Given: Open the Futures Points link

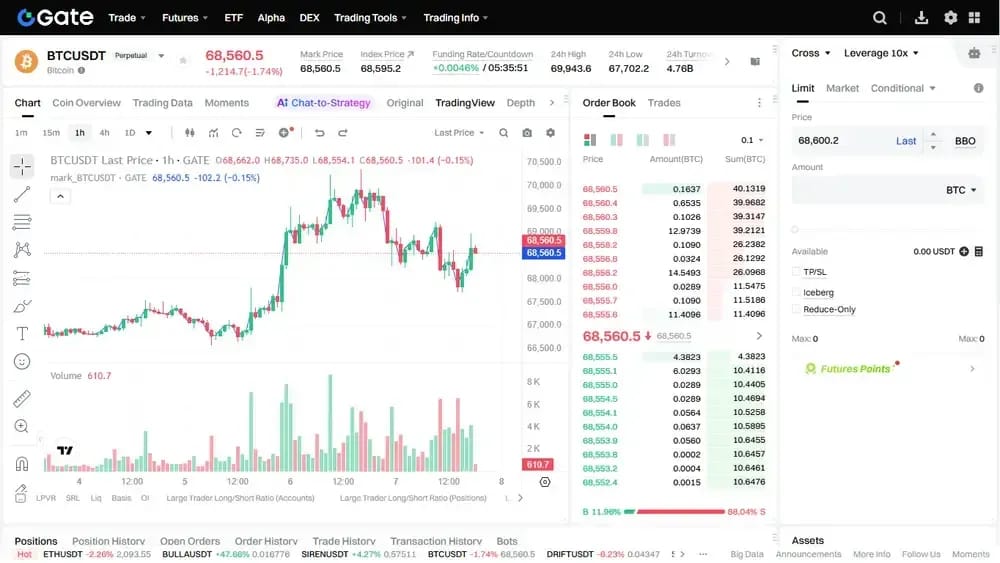Looking at the screenshot, I should [x=855, y=369].
